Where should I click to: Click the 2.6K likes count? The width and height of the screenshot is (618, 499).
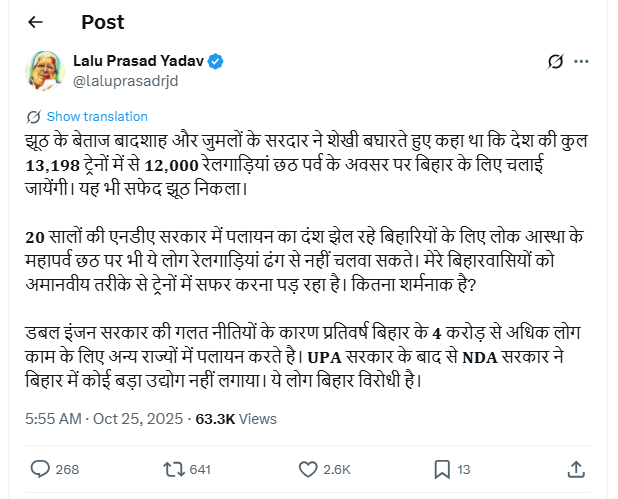pyautogui.click(x=336, y=468)
